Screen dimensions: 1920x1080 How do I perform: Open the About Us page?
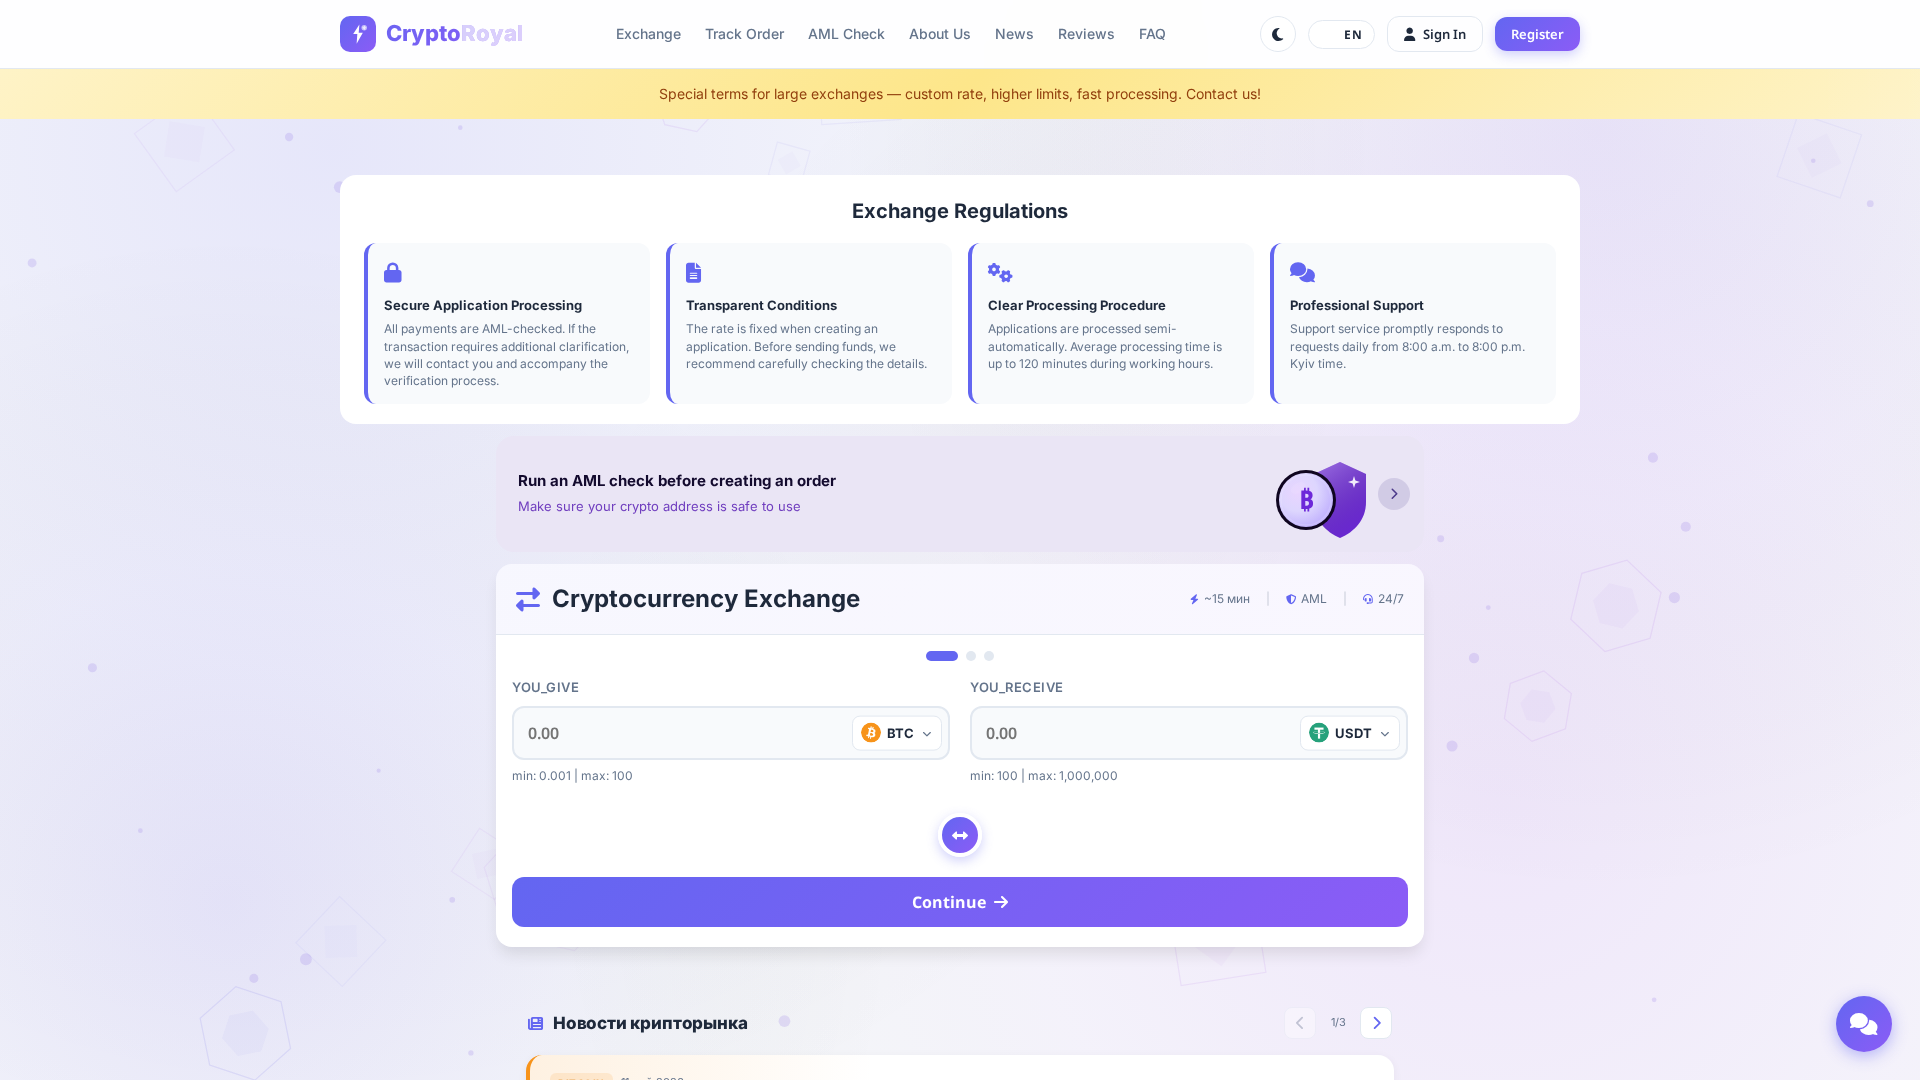[939, 34]
